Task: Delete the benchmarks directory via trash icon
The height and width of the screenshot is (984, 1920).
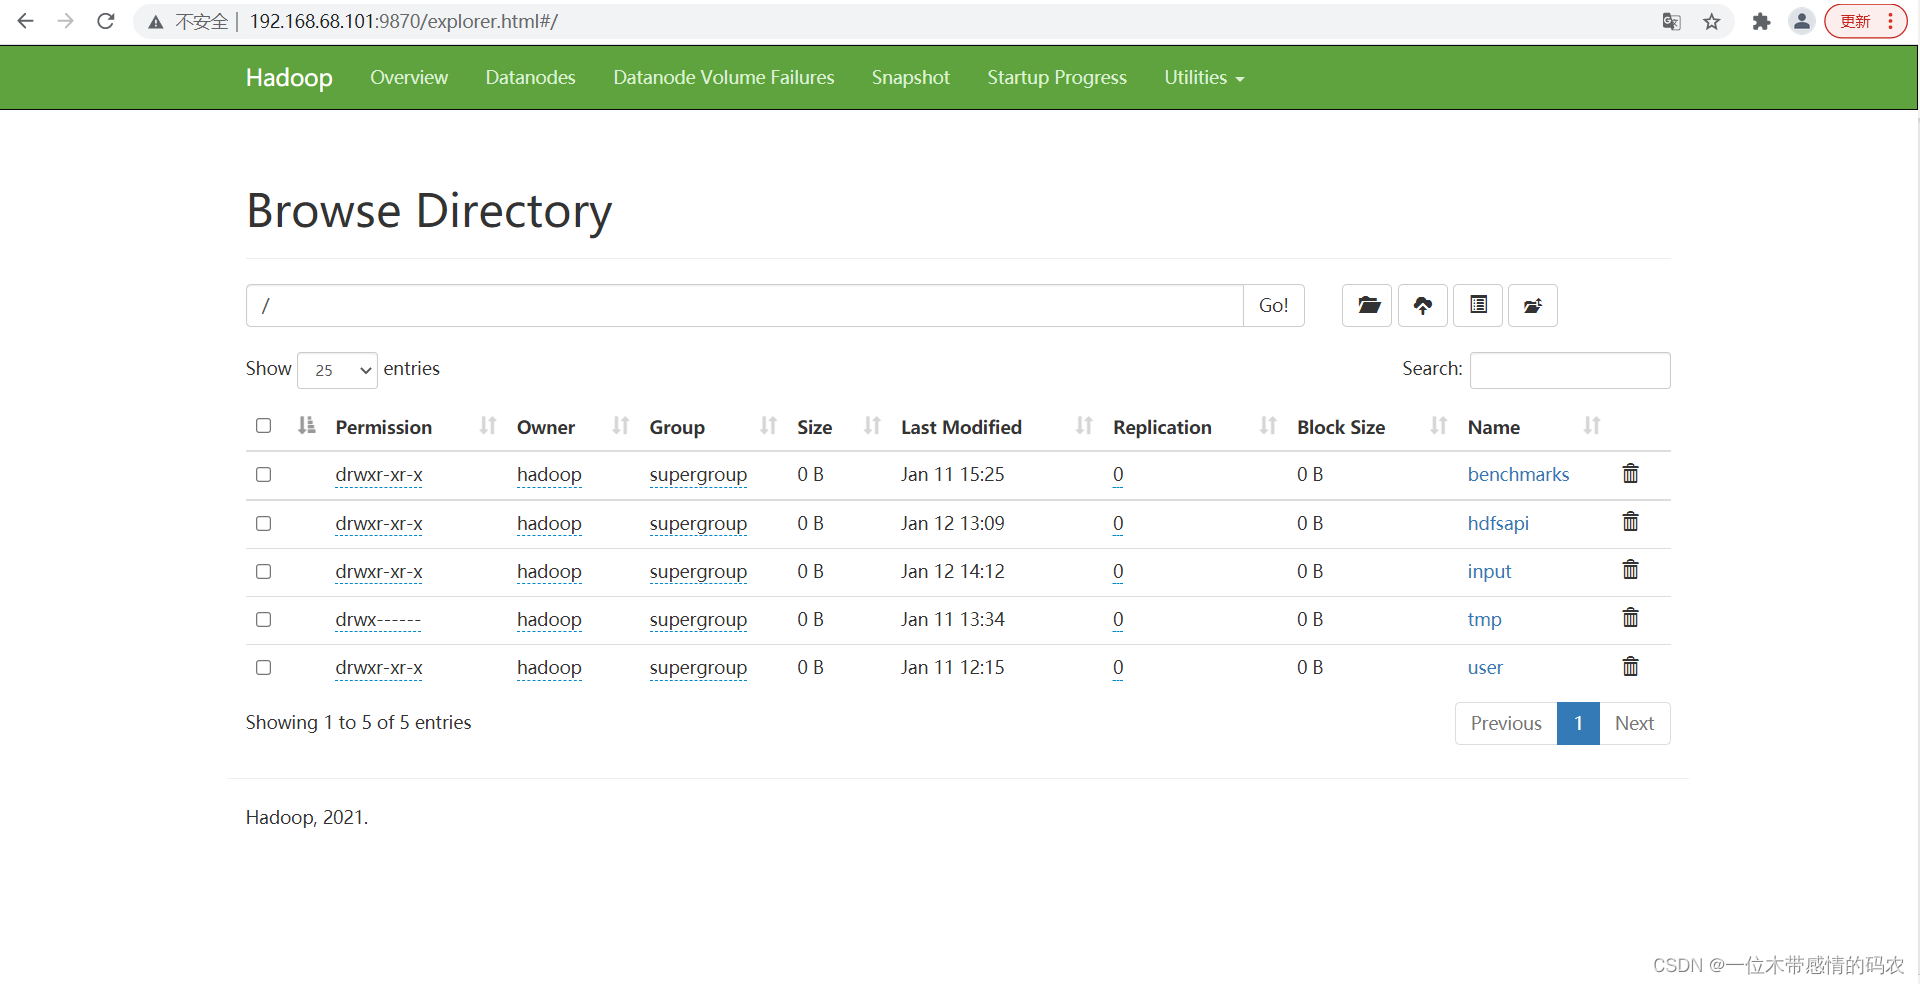Action: point(1630,474)
